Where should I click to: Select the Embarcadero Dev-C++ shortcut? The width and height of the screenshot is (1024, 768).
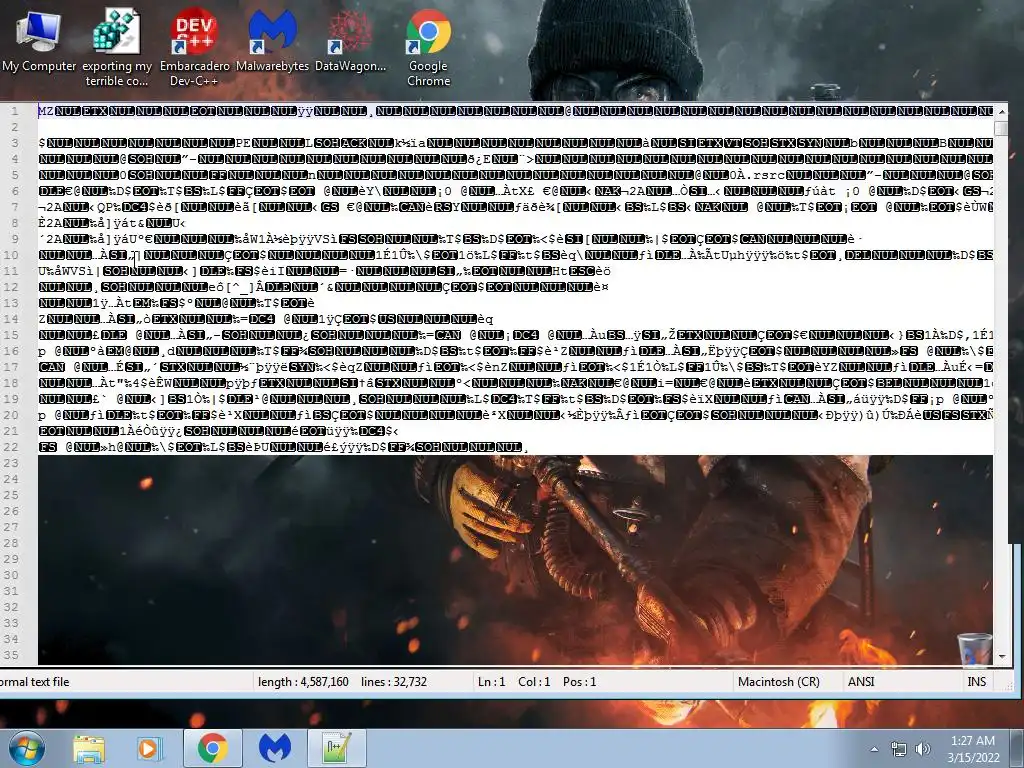[195, 48]
